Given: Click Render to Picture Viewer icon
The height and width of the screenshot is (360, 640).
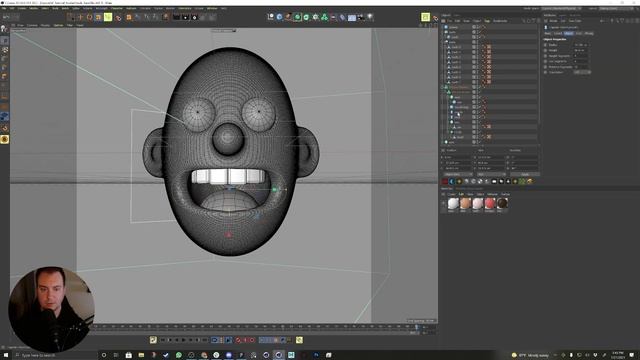Looking at the screenshot, I should coord(185,17).
